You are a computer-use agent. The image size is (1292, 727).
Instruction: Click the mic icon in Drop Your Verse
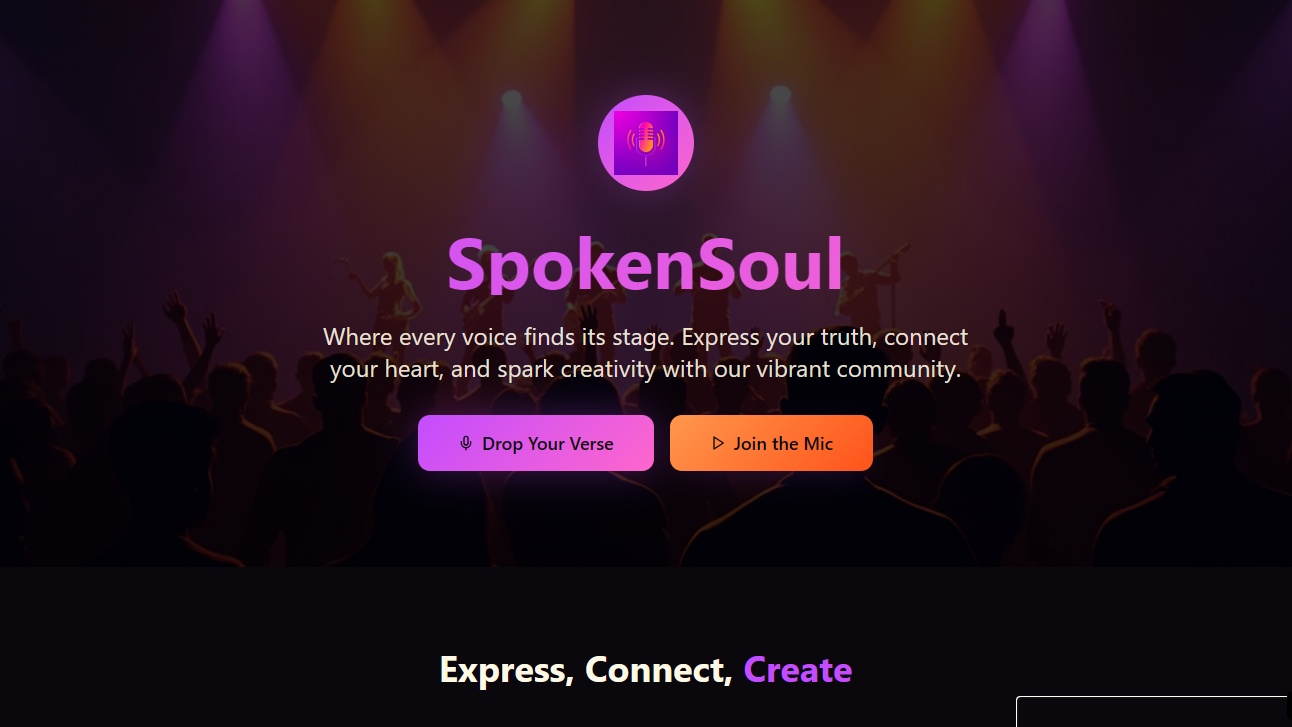(466, 443)
